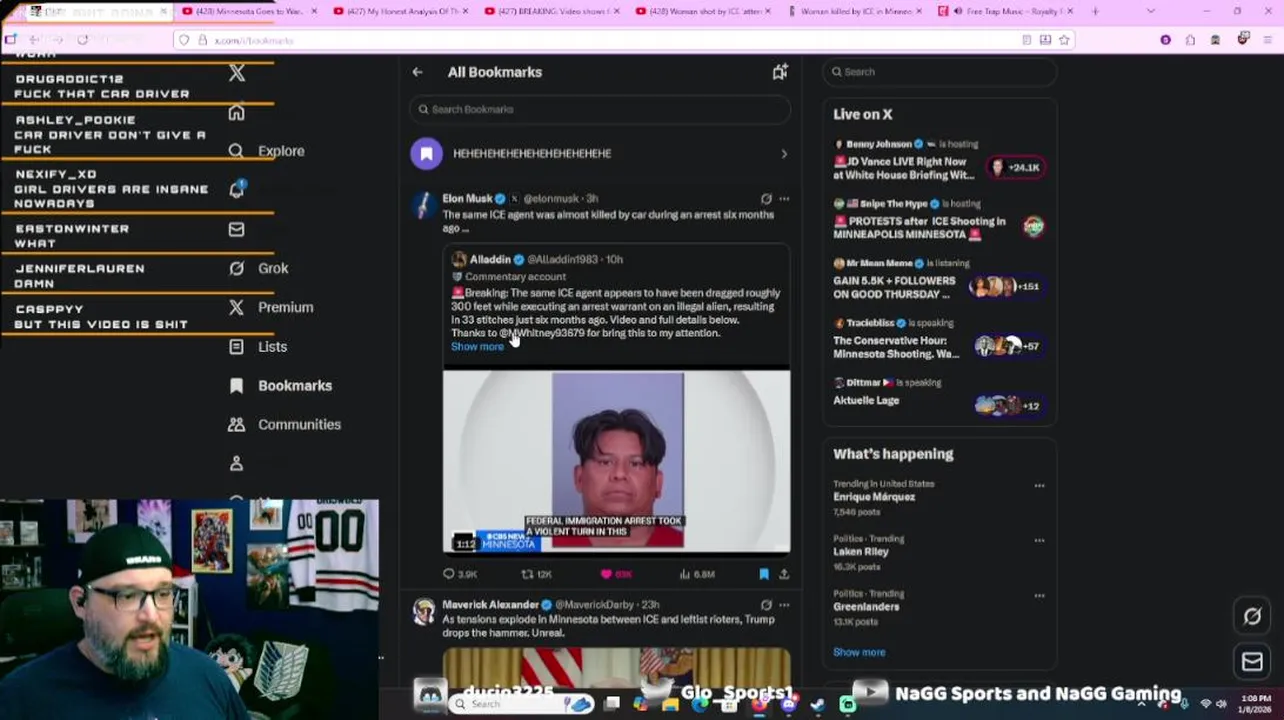The width and height of the screenshot is (1284, 720).
Task: Open Maverick Alexander's profile name link
Action: coord(490,604)
